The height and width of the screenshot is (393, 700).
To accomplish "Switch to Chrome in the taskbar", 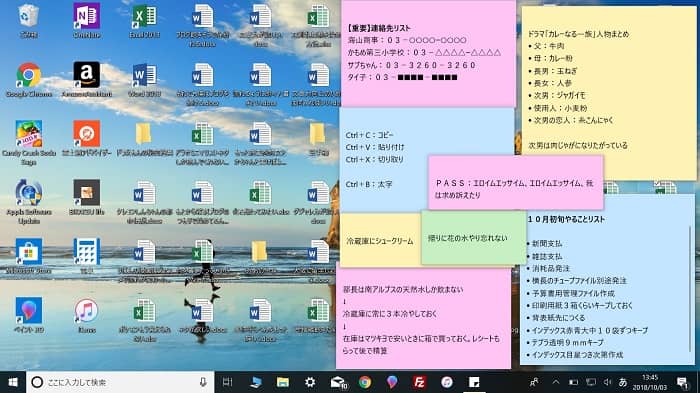I will [x=365, y=382].
